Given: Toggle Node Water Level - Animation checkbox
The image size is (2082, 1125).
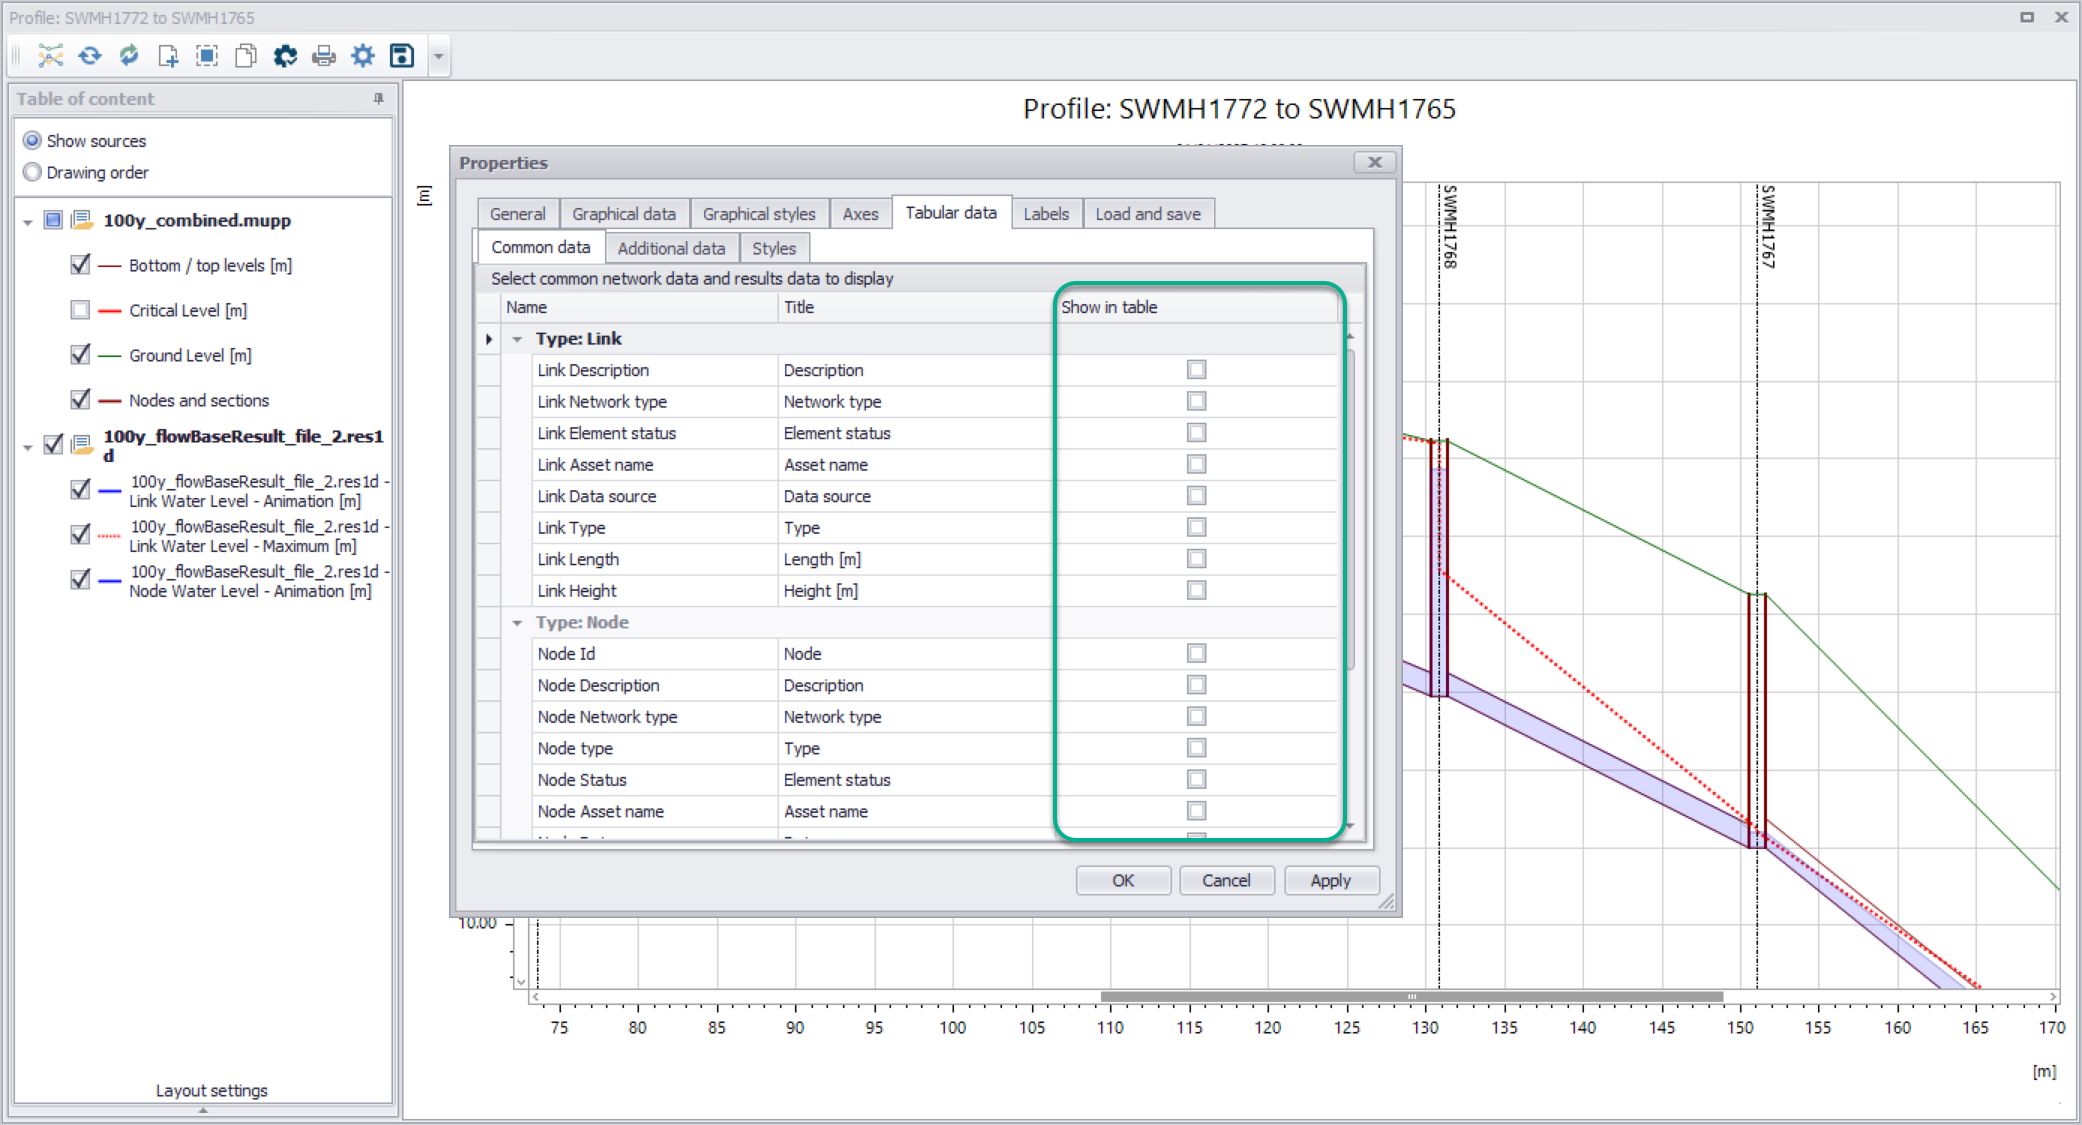Looking at the screenshot, I should pos(80,580).
